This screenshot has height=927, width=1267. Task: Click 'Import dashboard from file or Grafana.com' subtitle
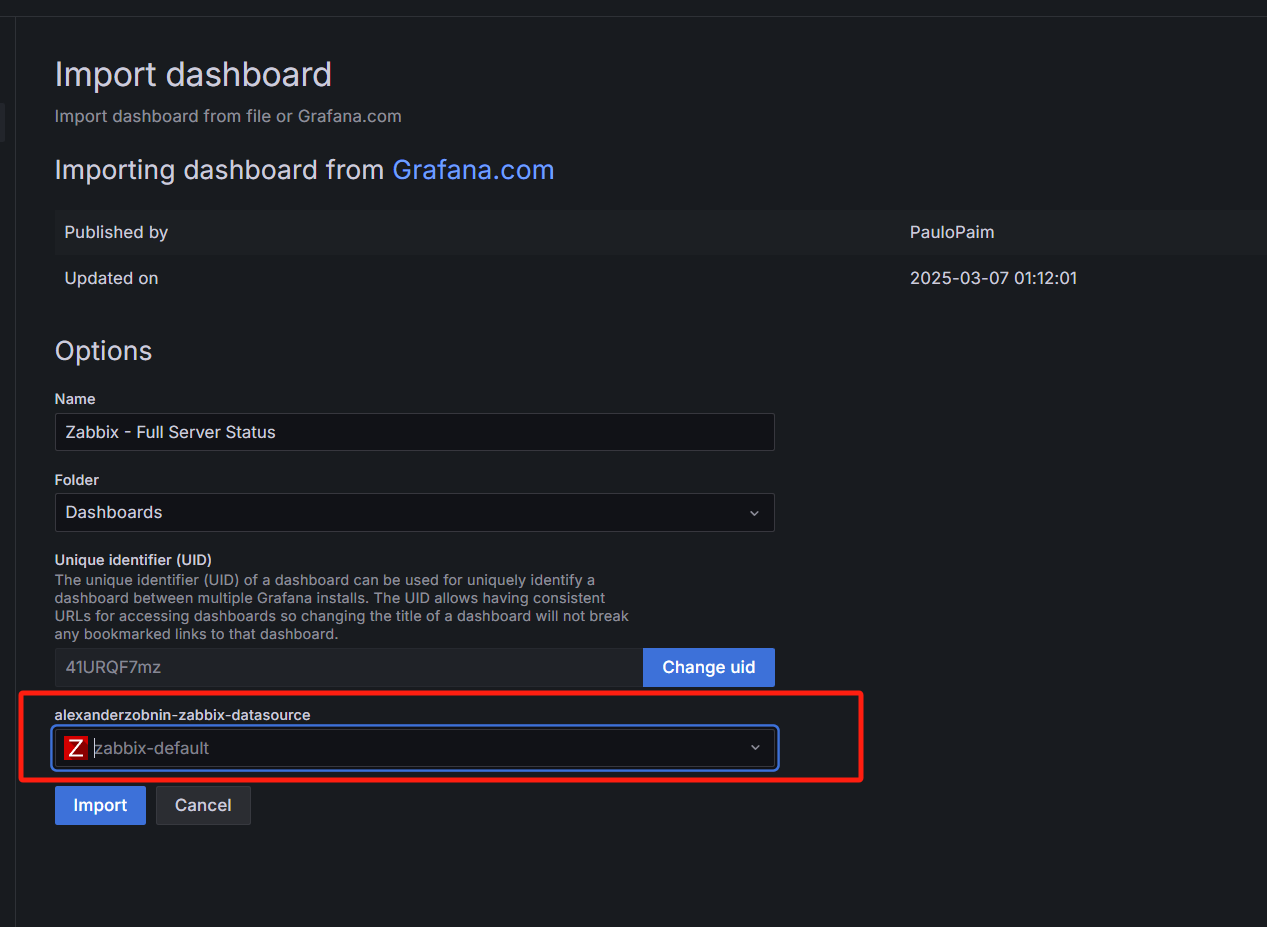228,116
